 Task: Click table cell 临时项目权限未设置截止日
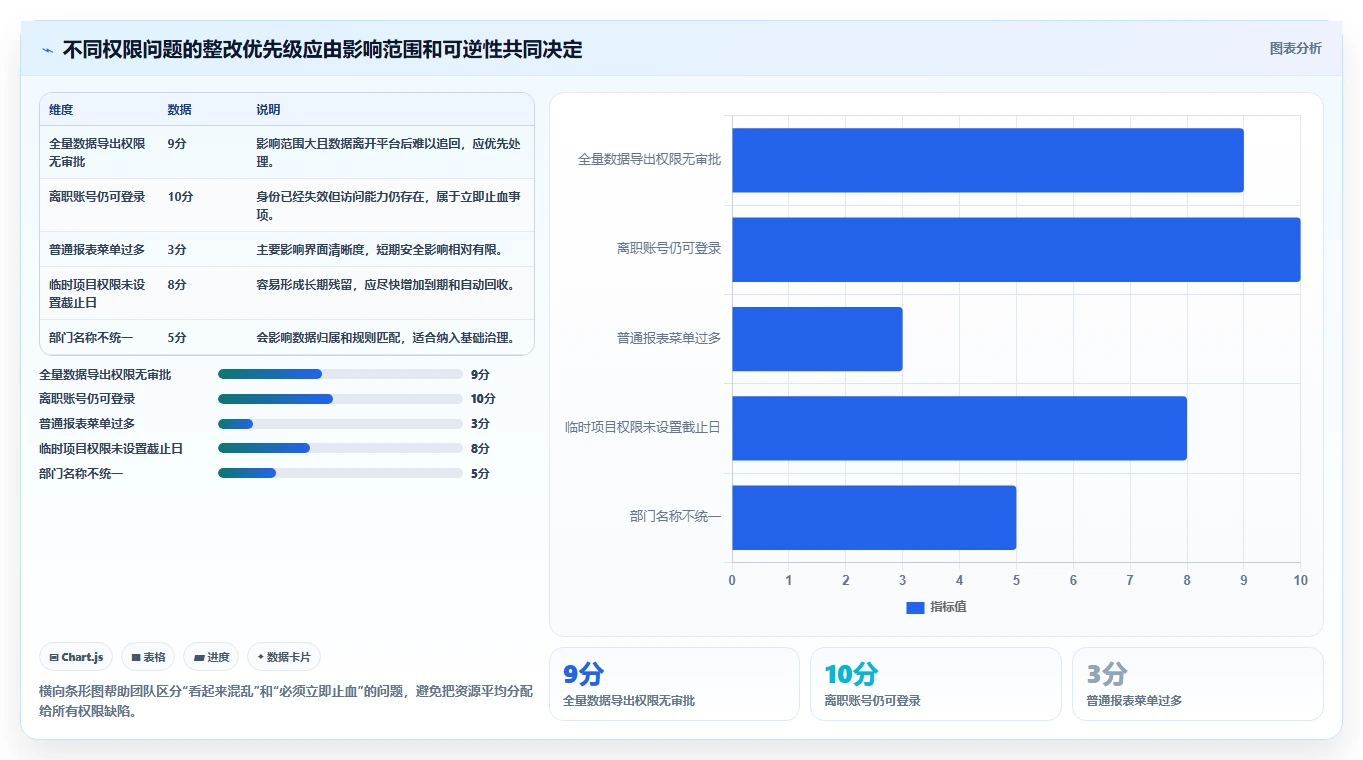click(x=97, y=293)
